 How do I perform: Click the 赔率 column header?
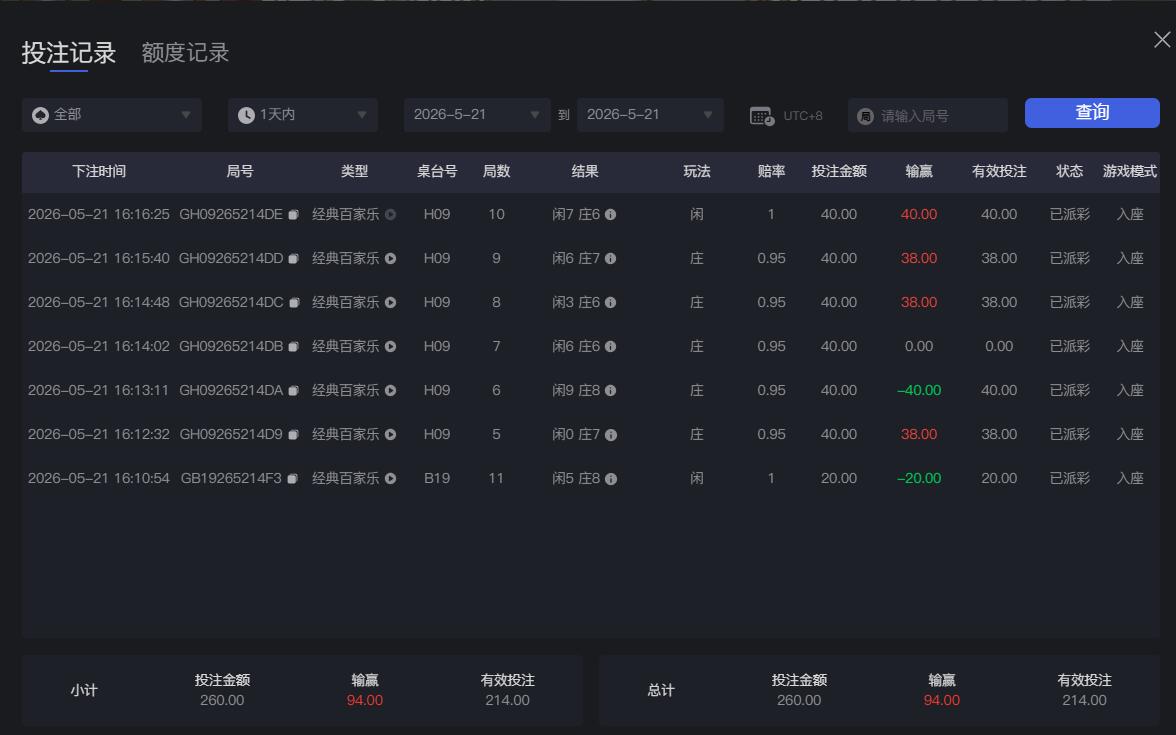click(x=771, y=172)
